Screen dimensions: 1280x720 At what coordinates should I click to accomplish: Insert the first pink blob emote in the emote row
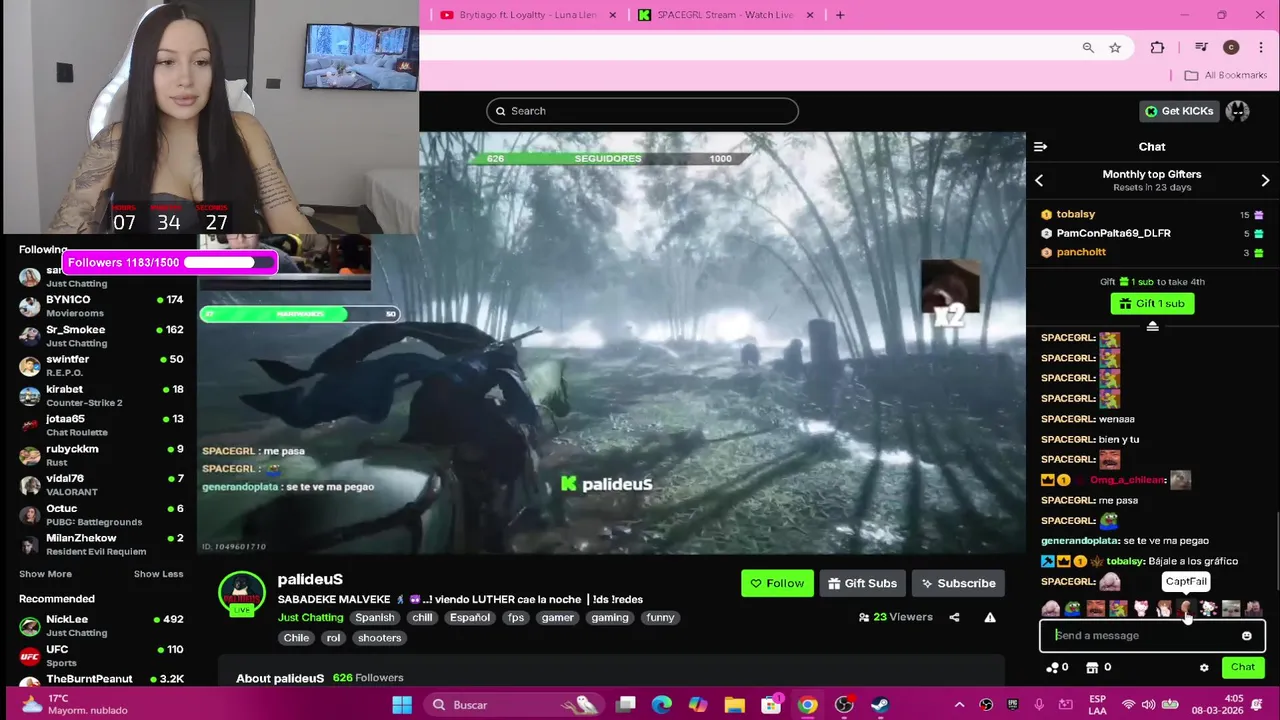click(x=1050, y=608)
